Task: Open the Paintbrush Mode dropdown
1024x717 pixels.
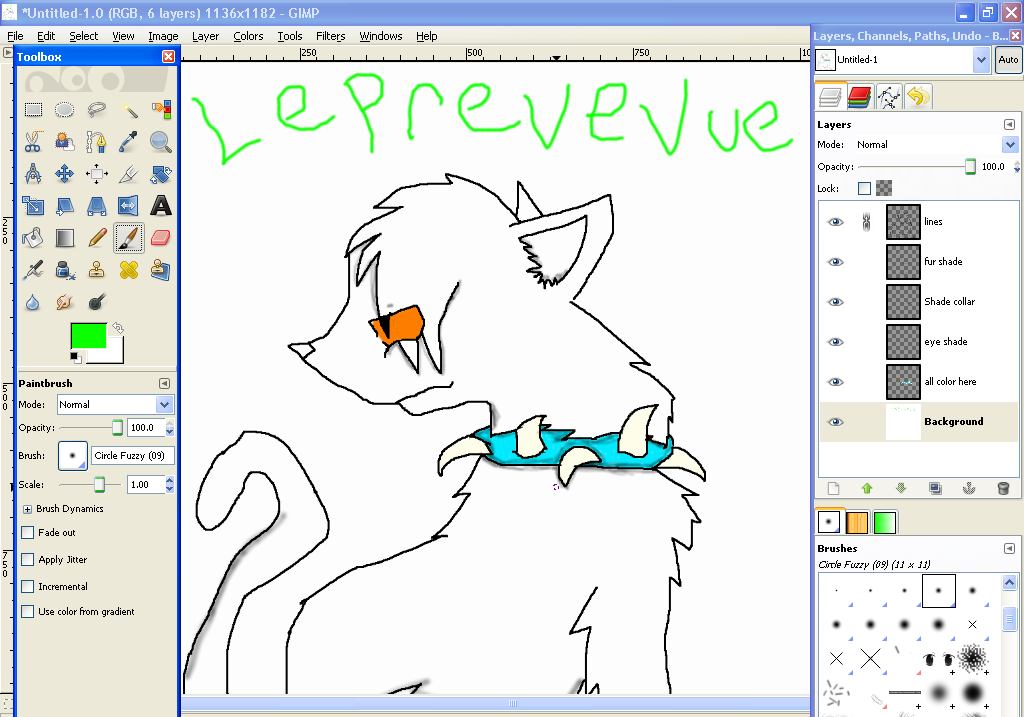Action: pyautogui.click(x=116, y=404)
